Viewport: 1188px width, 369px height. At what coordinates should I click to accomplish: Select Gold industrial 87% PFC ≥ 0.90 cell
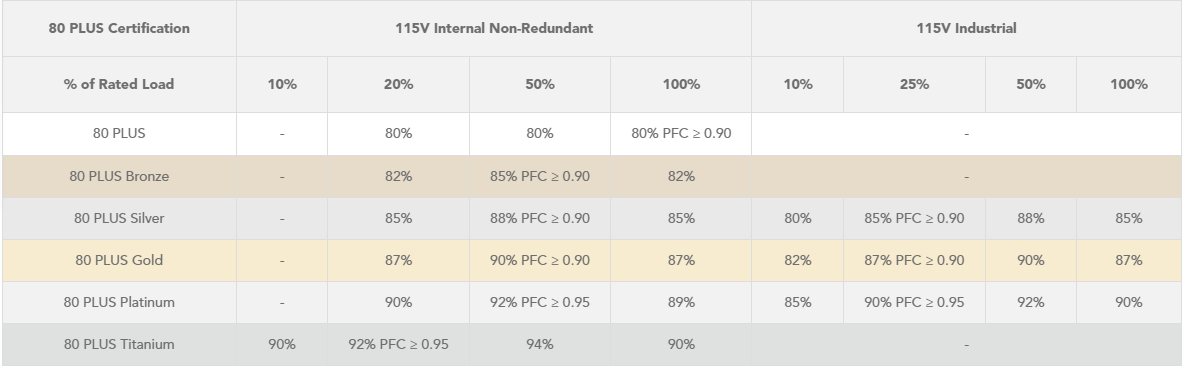click(x=914, y=261)
